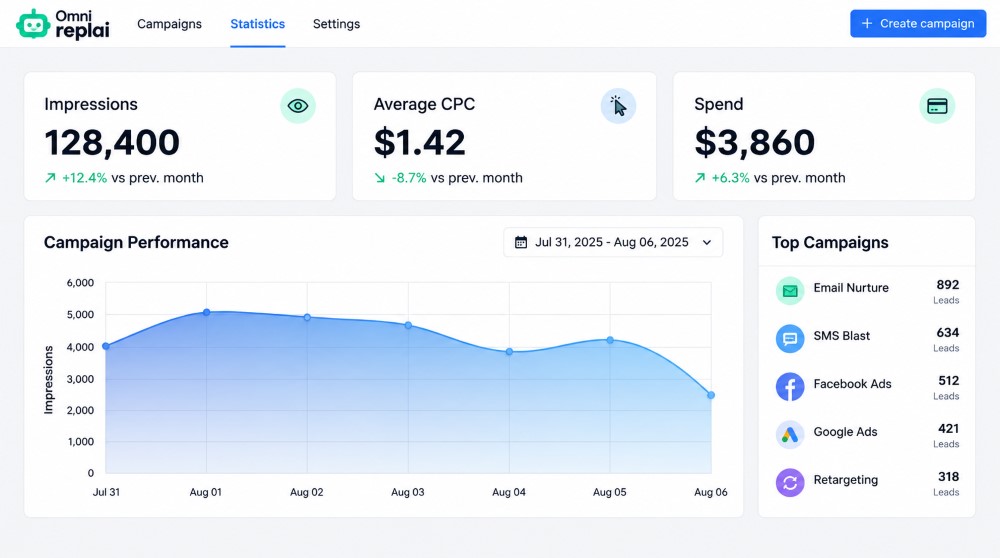This screenshot has height=558, width=1000.
Task: Click the Retargeting refresh icon
Action: click(x=790, y=483)
